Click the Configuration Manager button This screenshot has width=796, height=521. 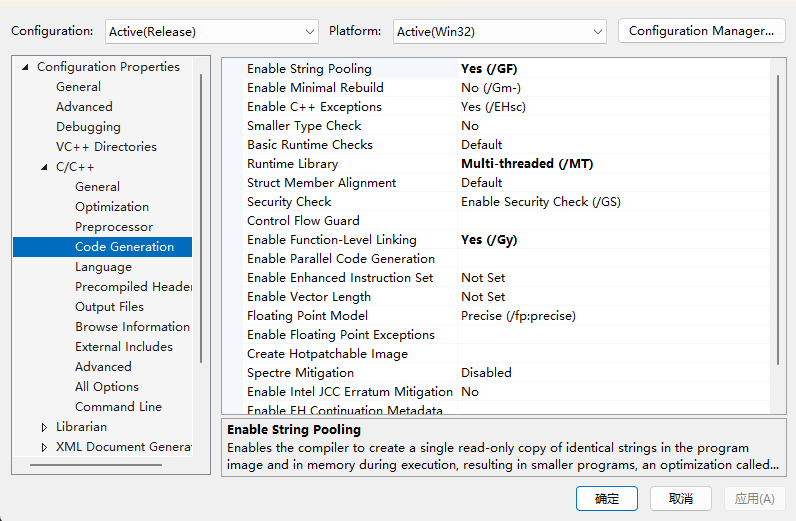pyautogui.click(x=701, y=31)
